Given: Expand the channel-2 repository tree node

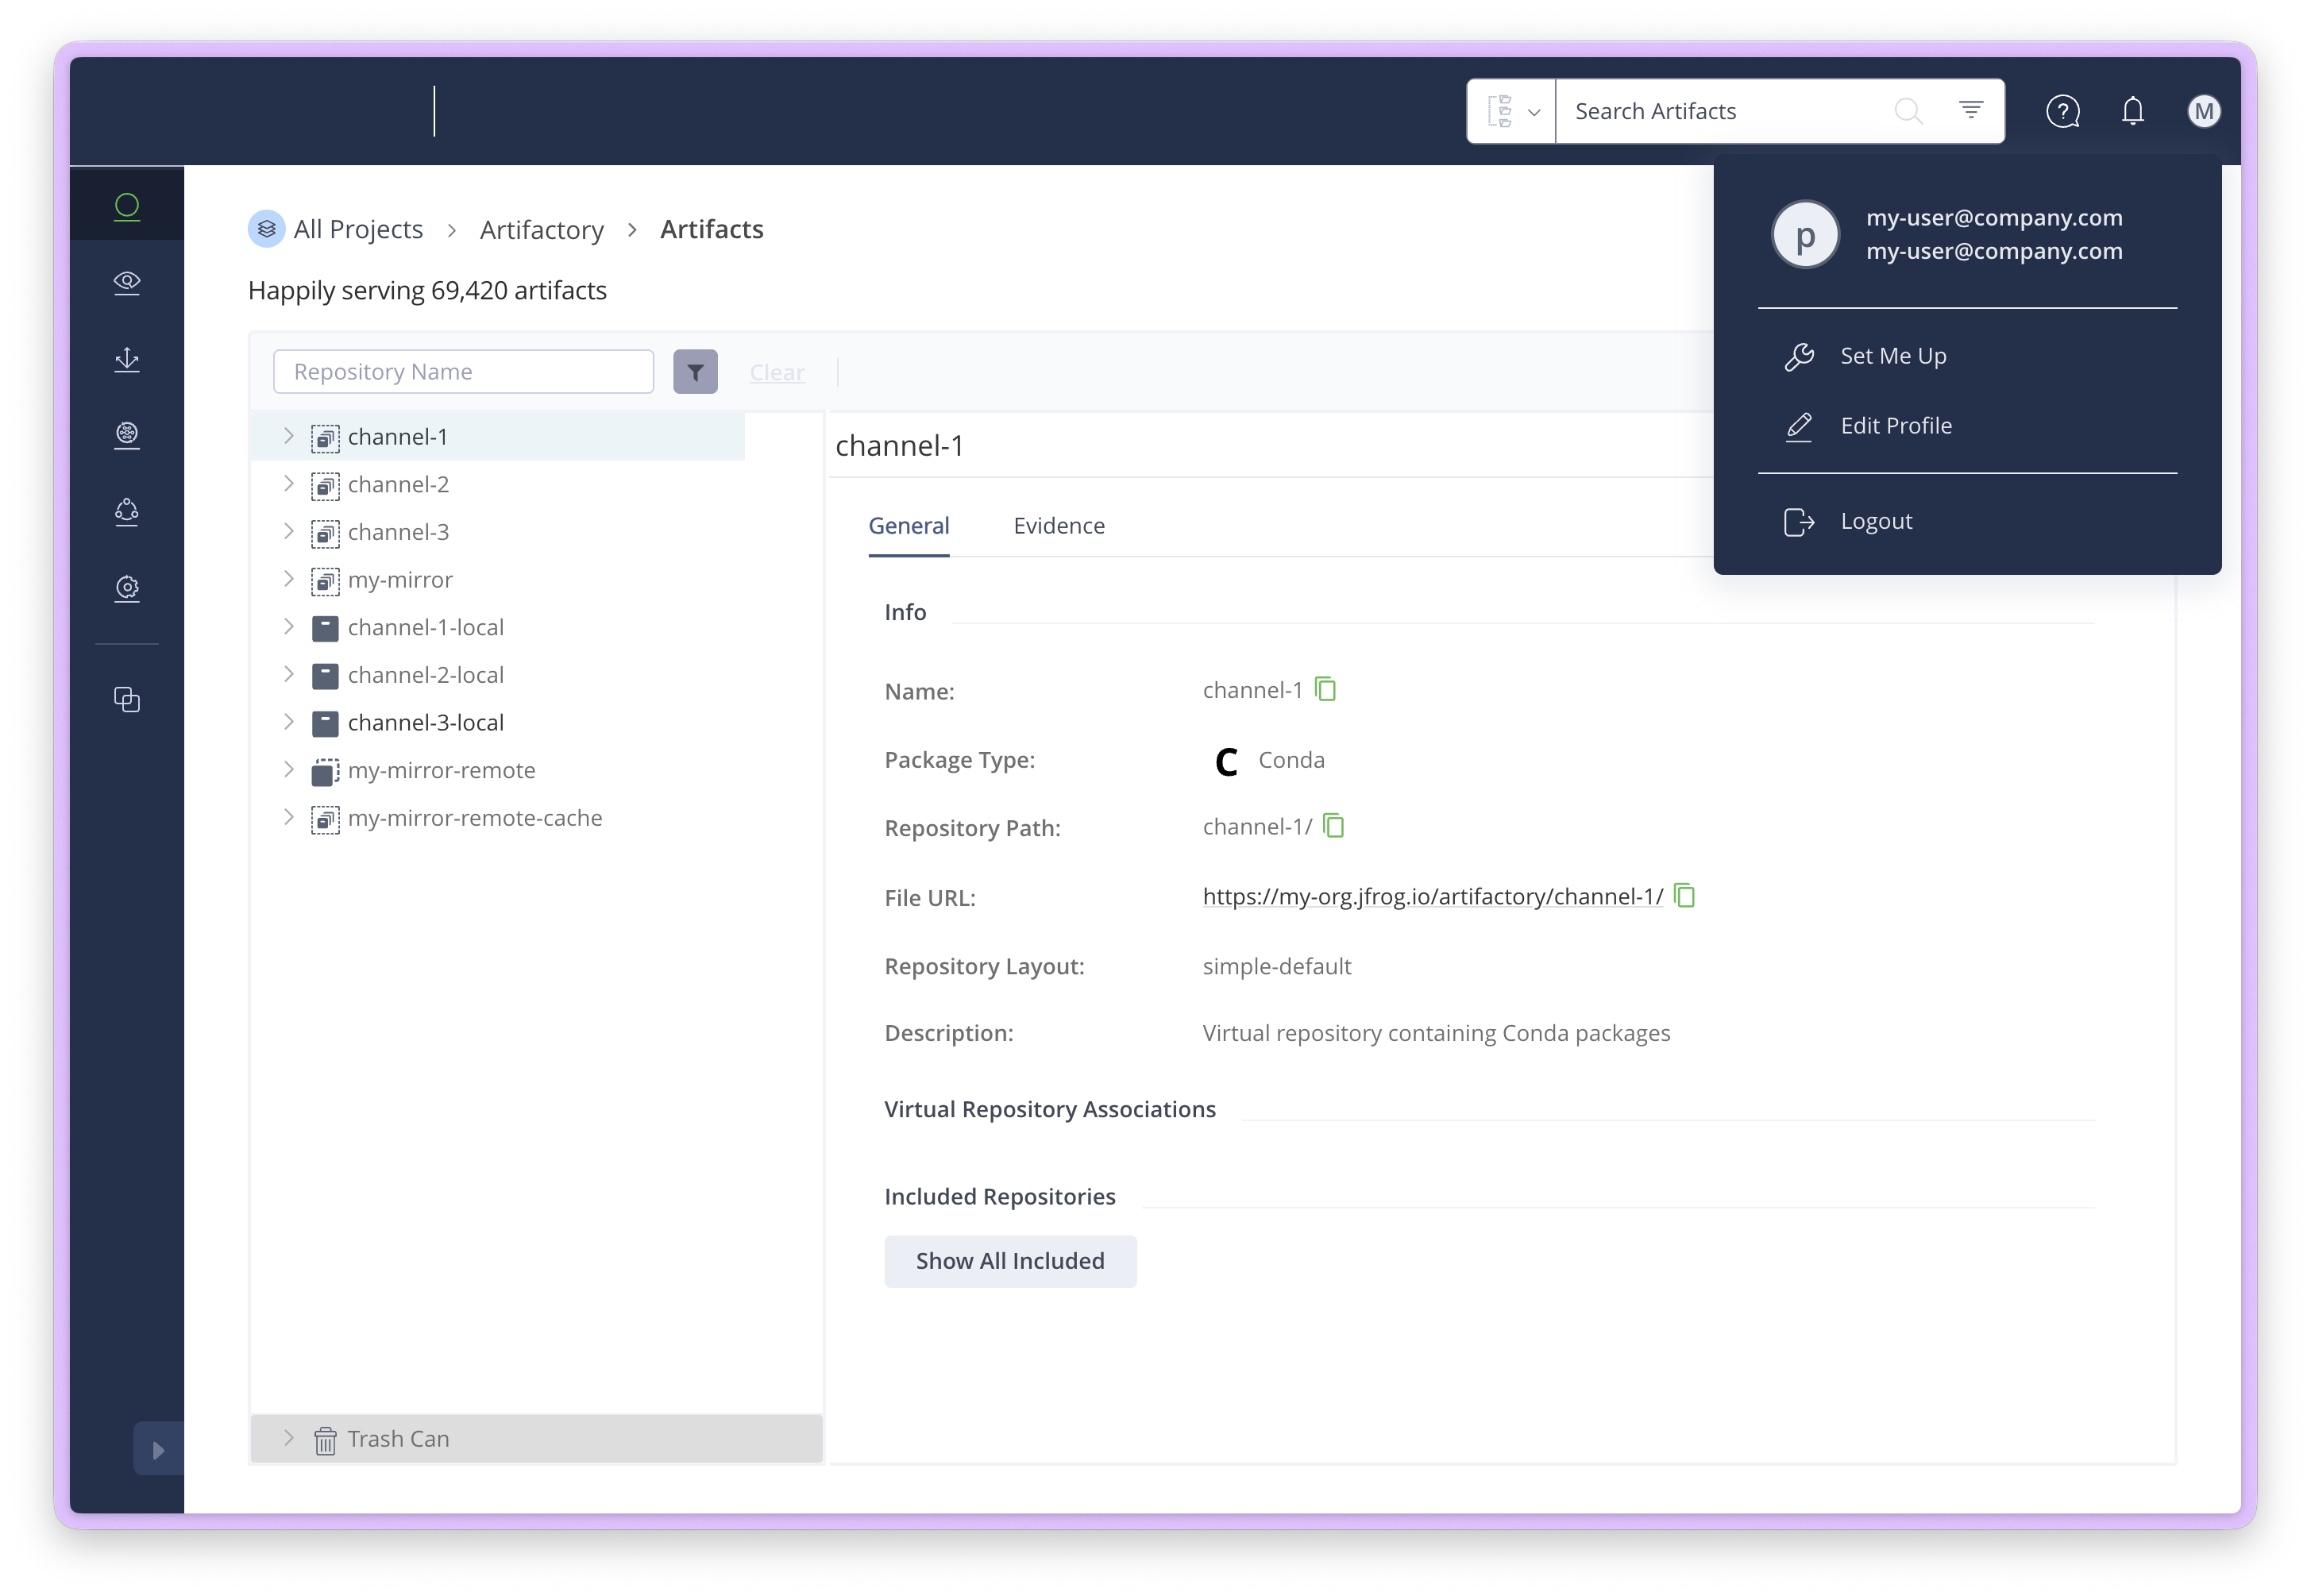Looking at the screenshot, I should click(x=289, y=484).
